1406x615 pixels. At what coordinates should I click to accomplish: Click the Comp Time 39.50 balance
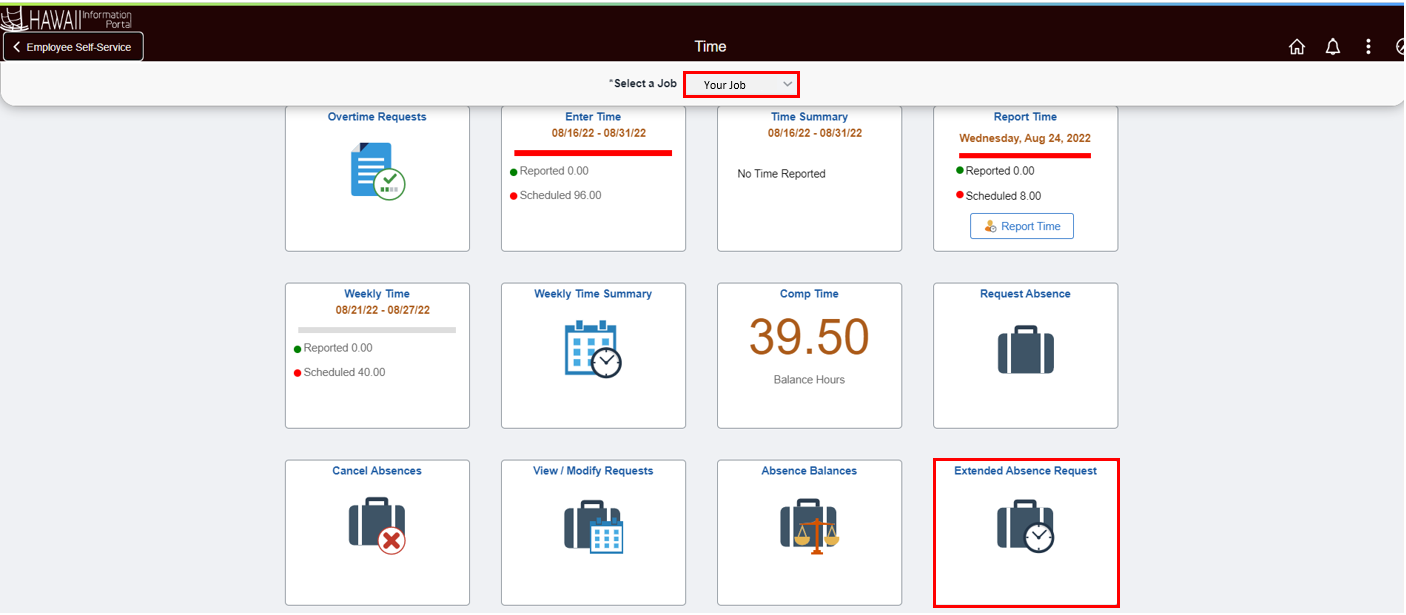click(x=809, y=338)
